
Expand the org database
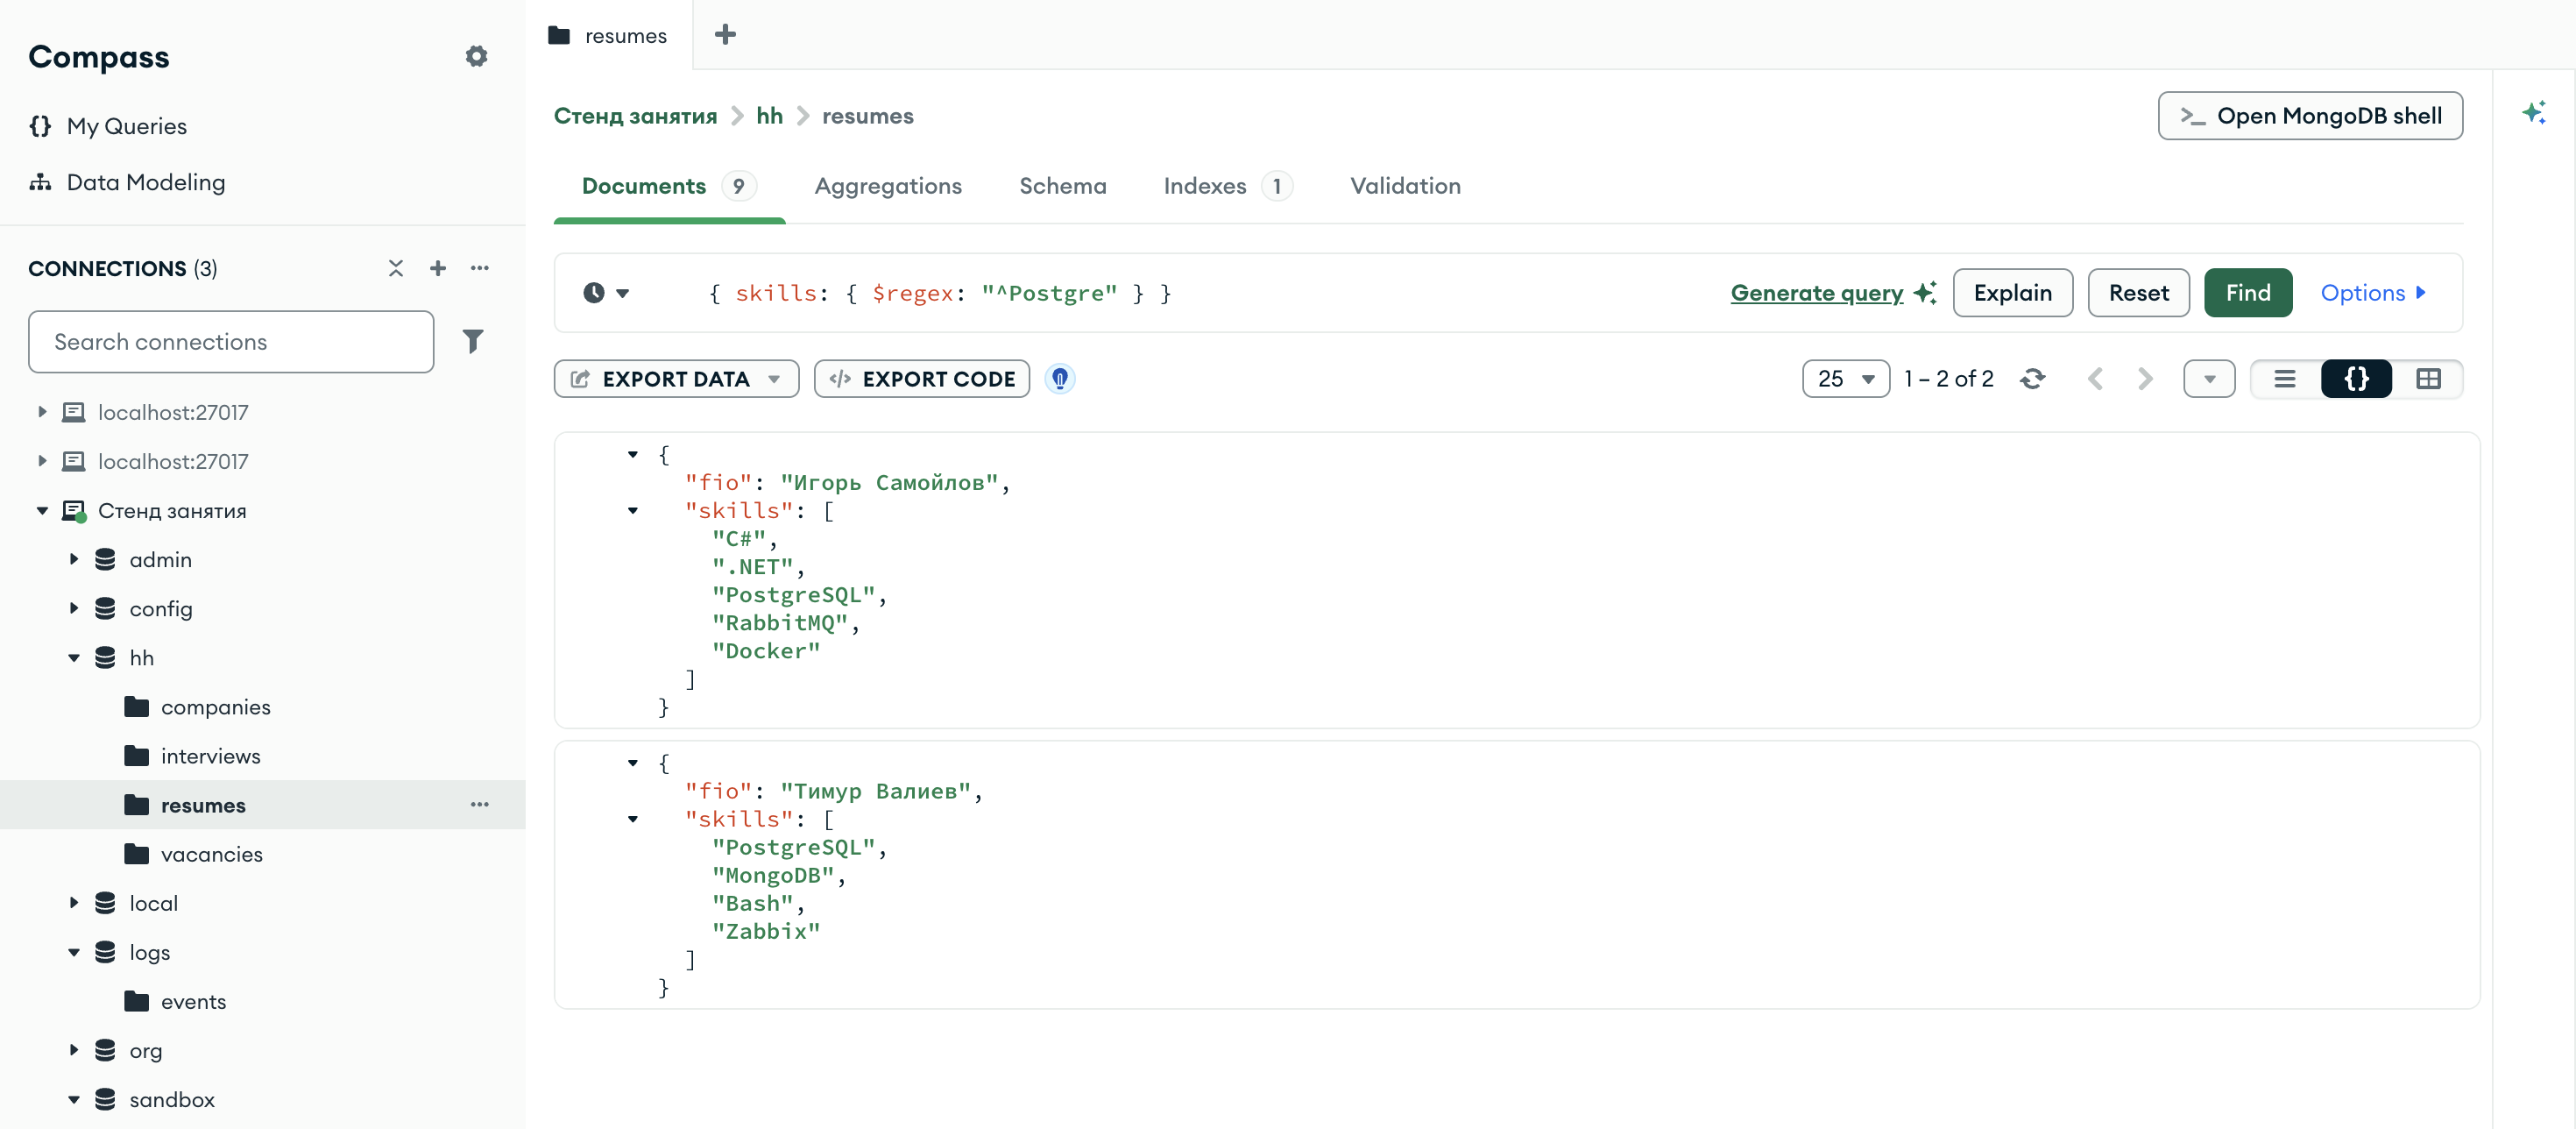pyautogui.click(x=74, y=1050)
